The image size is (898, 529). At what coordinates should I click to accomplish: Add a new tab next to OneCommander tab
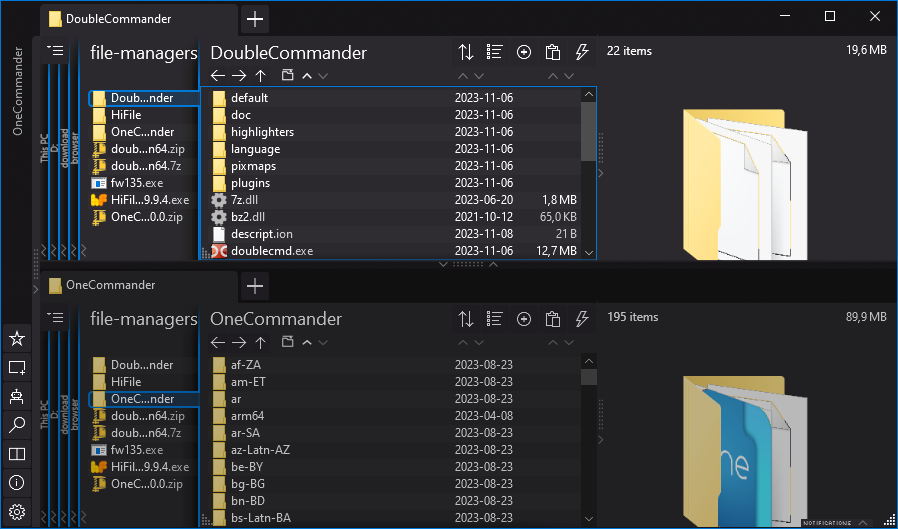(x=255, y=286)
